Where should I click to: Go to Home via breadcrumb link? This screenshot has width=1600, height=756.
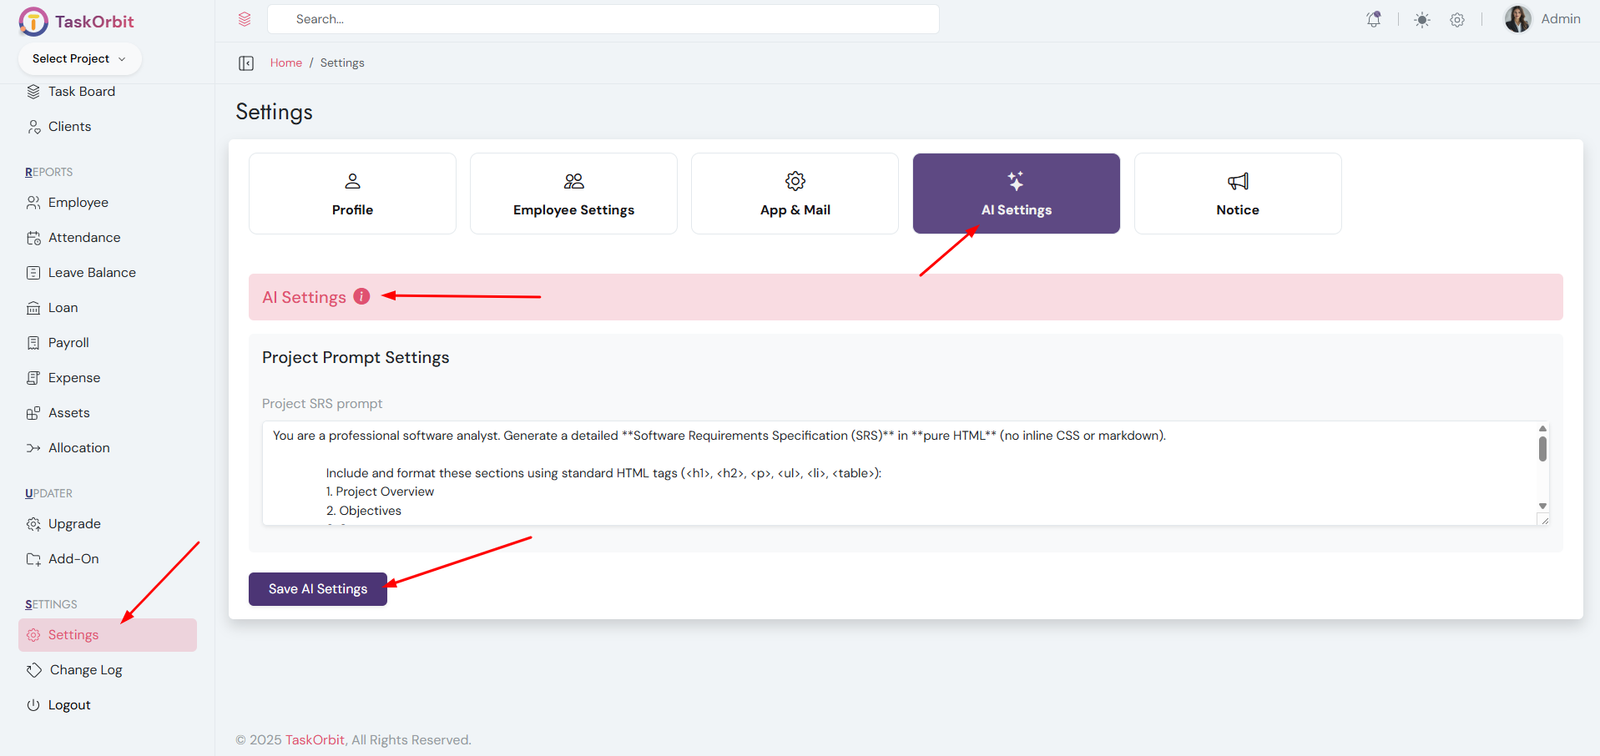tap(285, 63)
